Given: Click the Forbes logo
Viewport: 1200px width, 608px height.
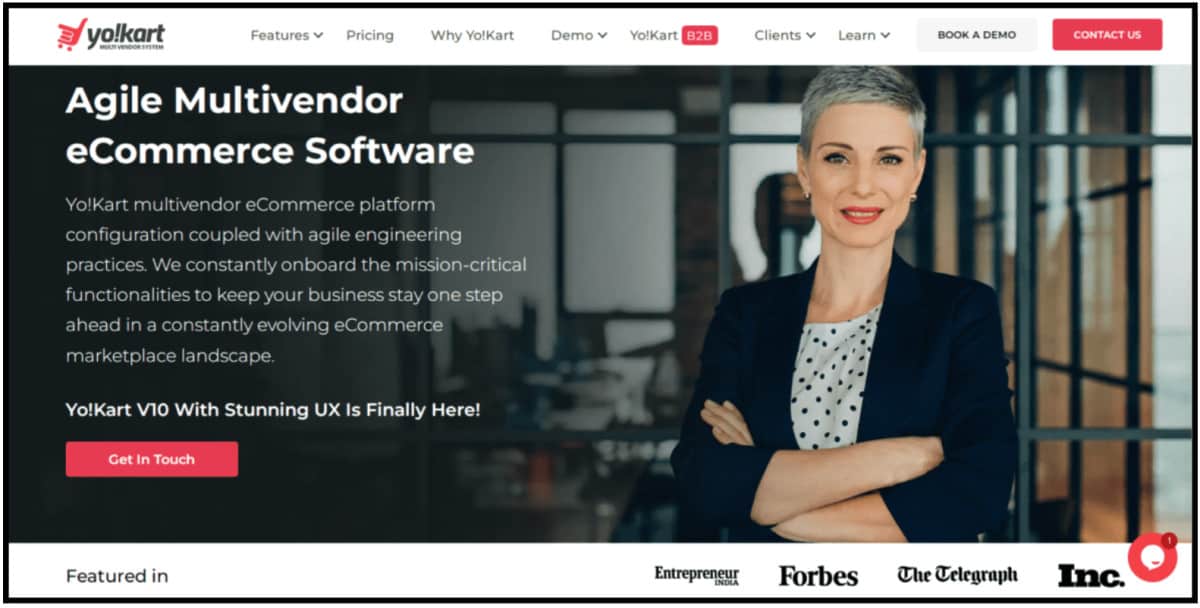Looking at the screenshot, I should point(818,576).
